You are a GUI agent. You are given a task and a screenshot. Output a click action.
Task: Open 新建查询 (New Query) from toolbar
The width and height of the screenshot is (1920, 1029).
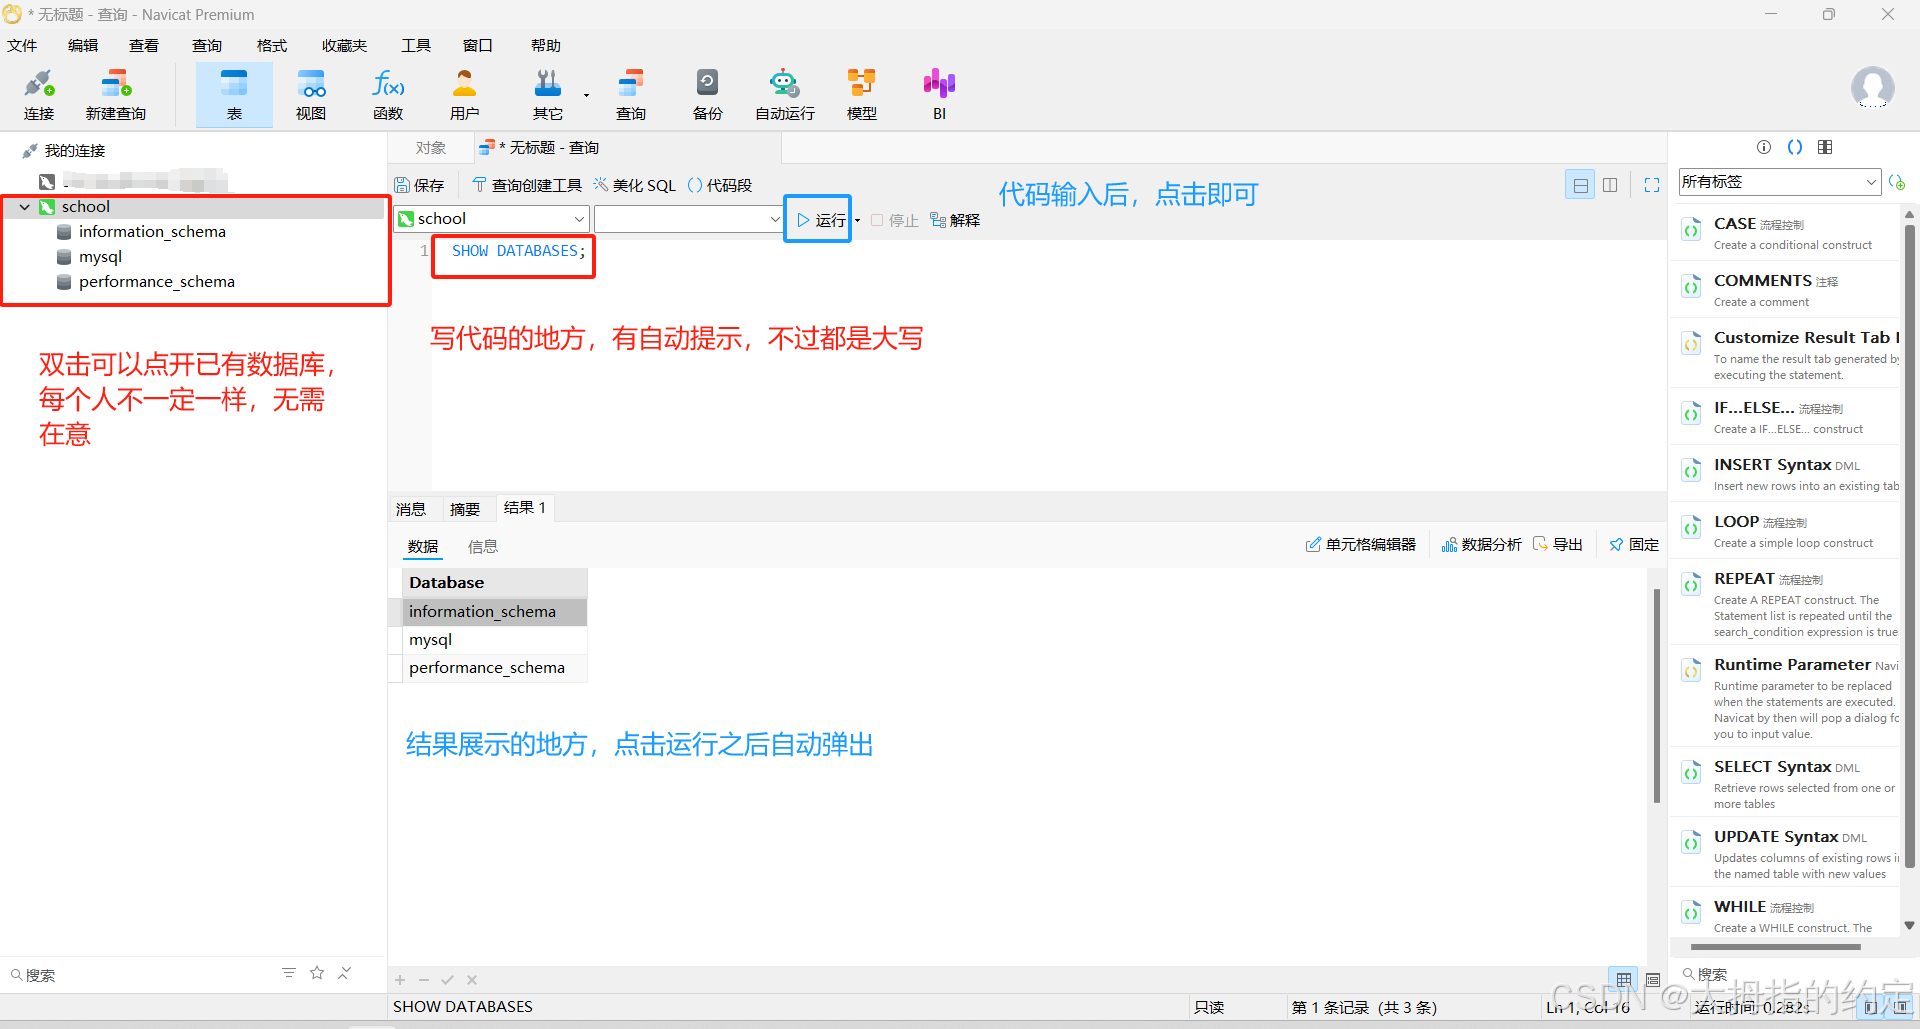pyautogui.click(x=116, y=95)
